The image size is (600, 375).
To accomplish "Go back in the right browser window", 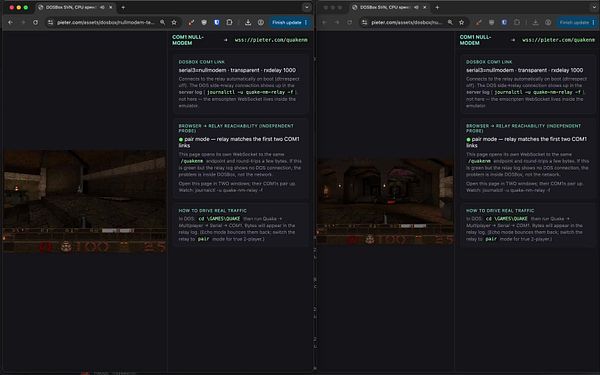I will point(324,23).
